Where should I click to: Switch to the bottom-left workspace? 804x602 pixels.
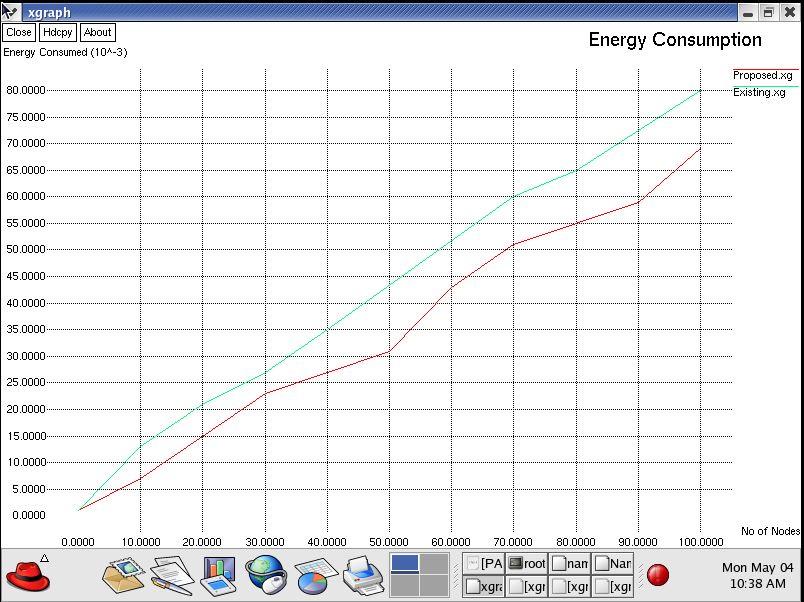click(404, 586)
